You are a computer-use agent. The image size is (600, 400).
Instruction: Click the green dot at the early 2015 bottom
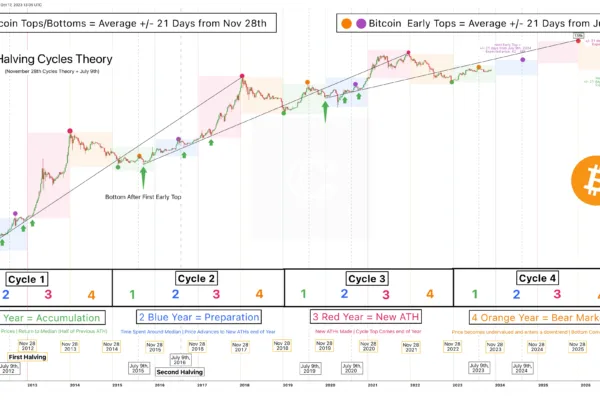(118, 167)
